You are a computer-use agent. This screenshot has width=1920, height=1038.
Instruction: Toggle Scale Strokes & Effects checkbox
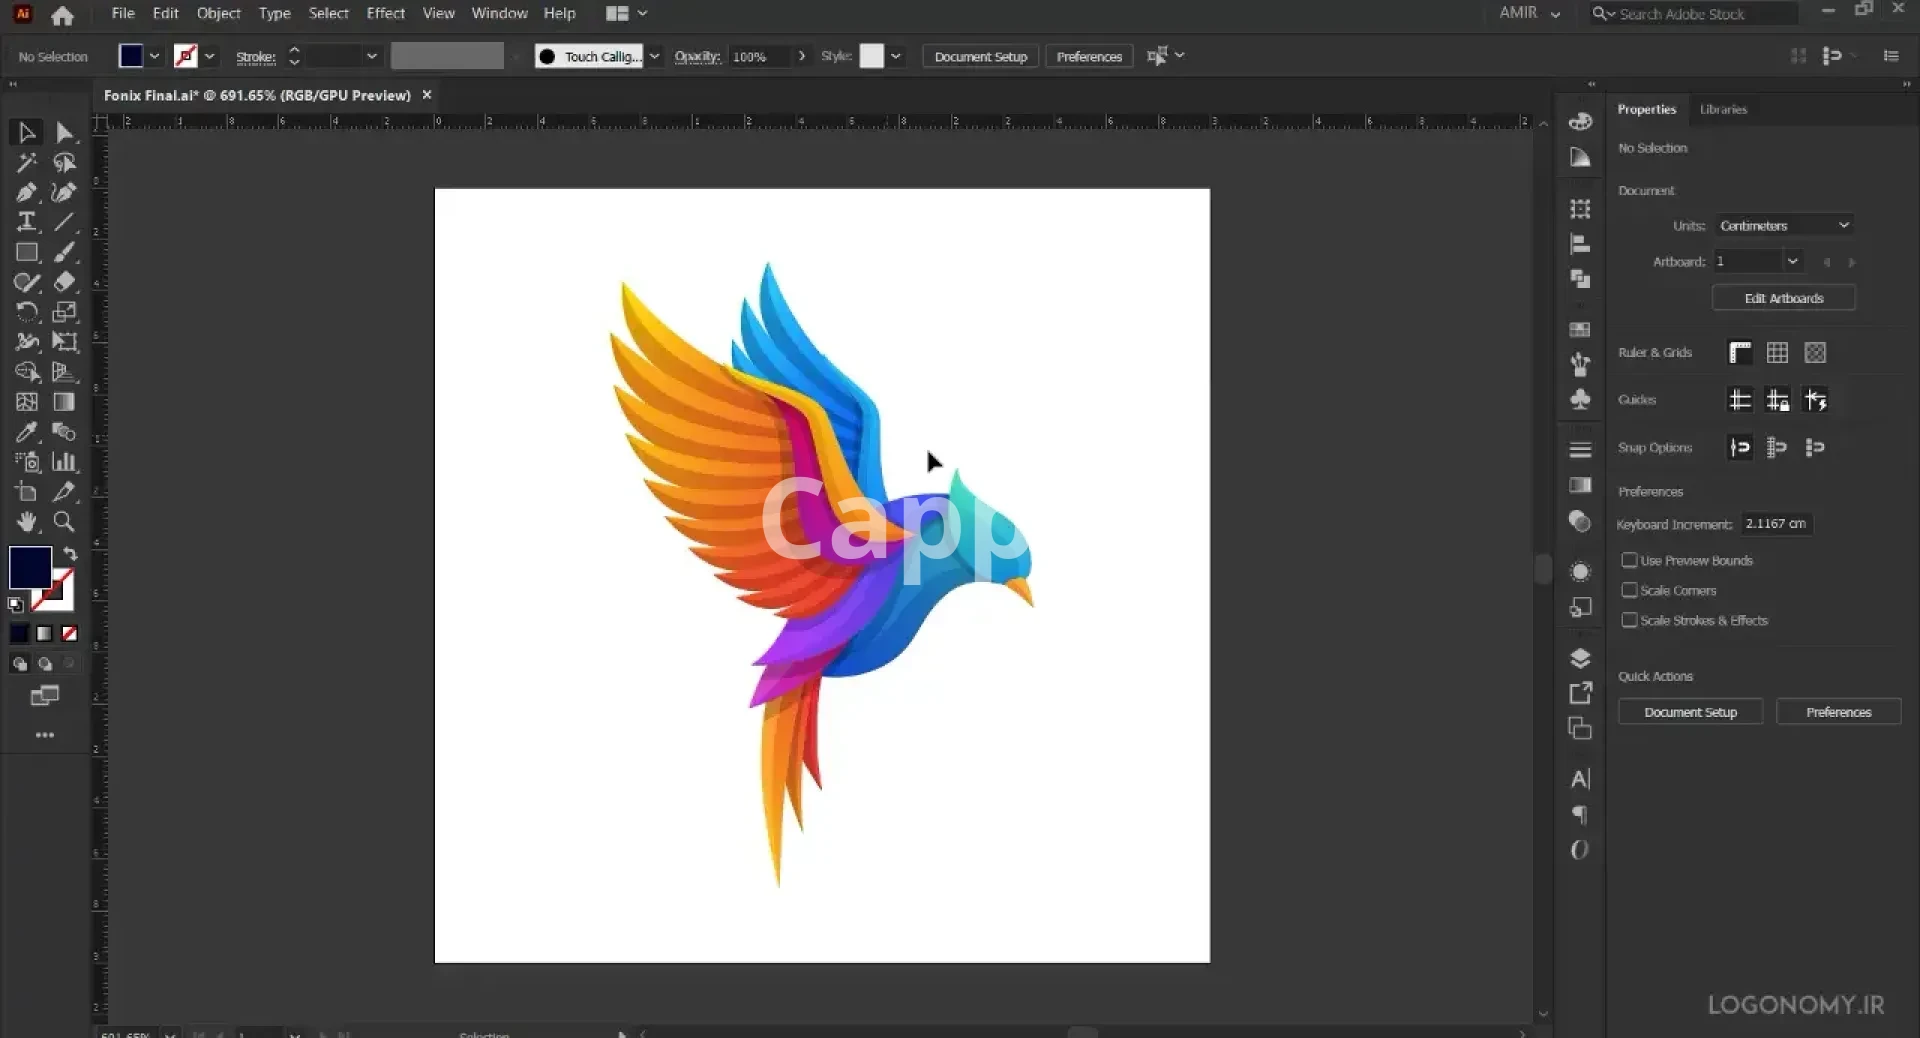(x=1629, y=620)
